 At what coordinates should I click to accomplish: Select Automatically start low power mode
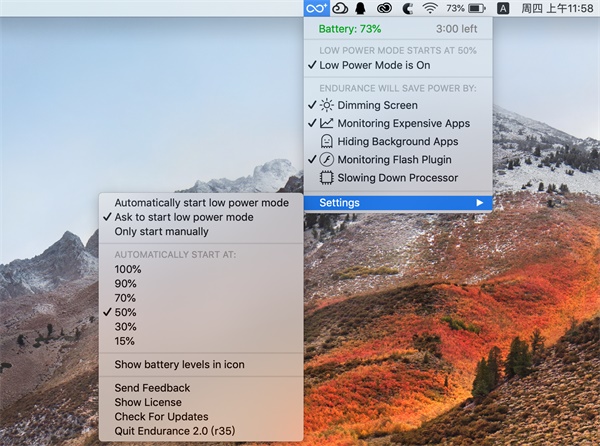point(201,203)
